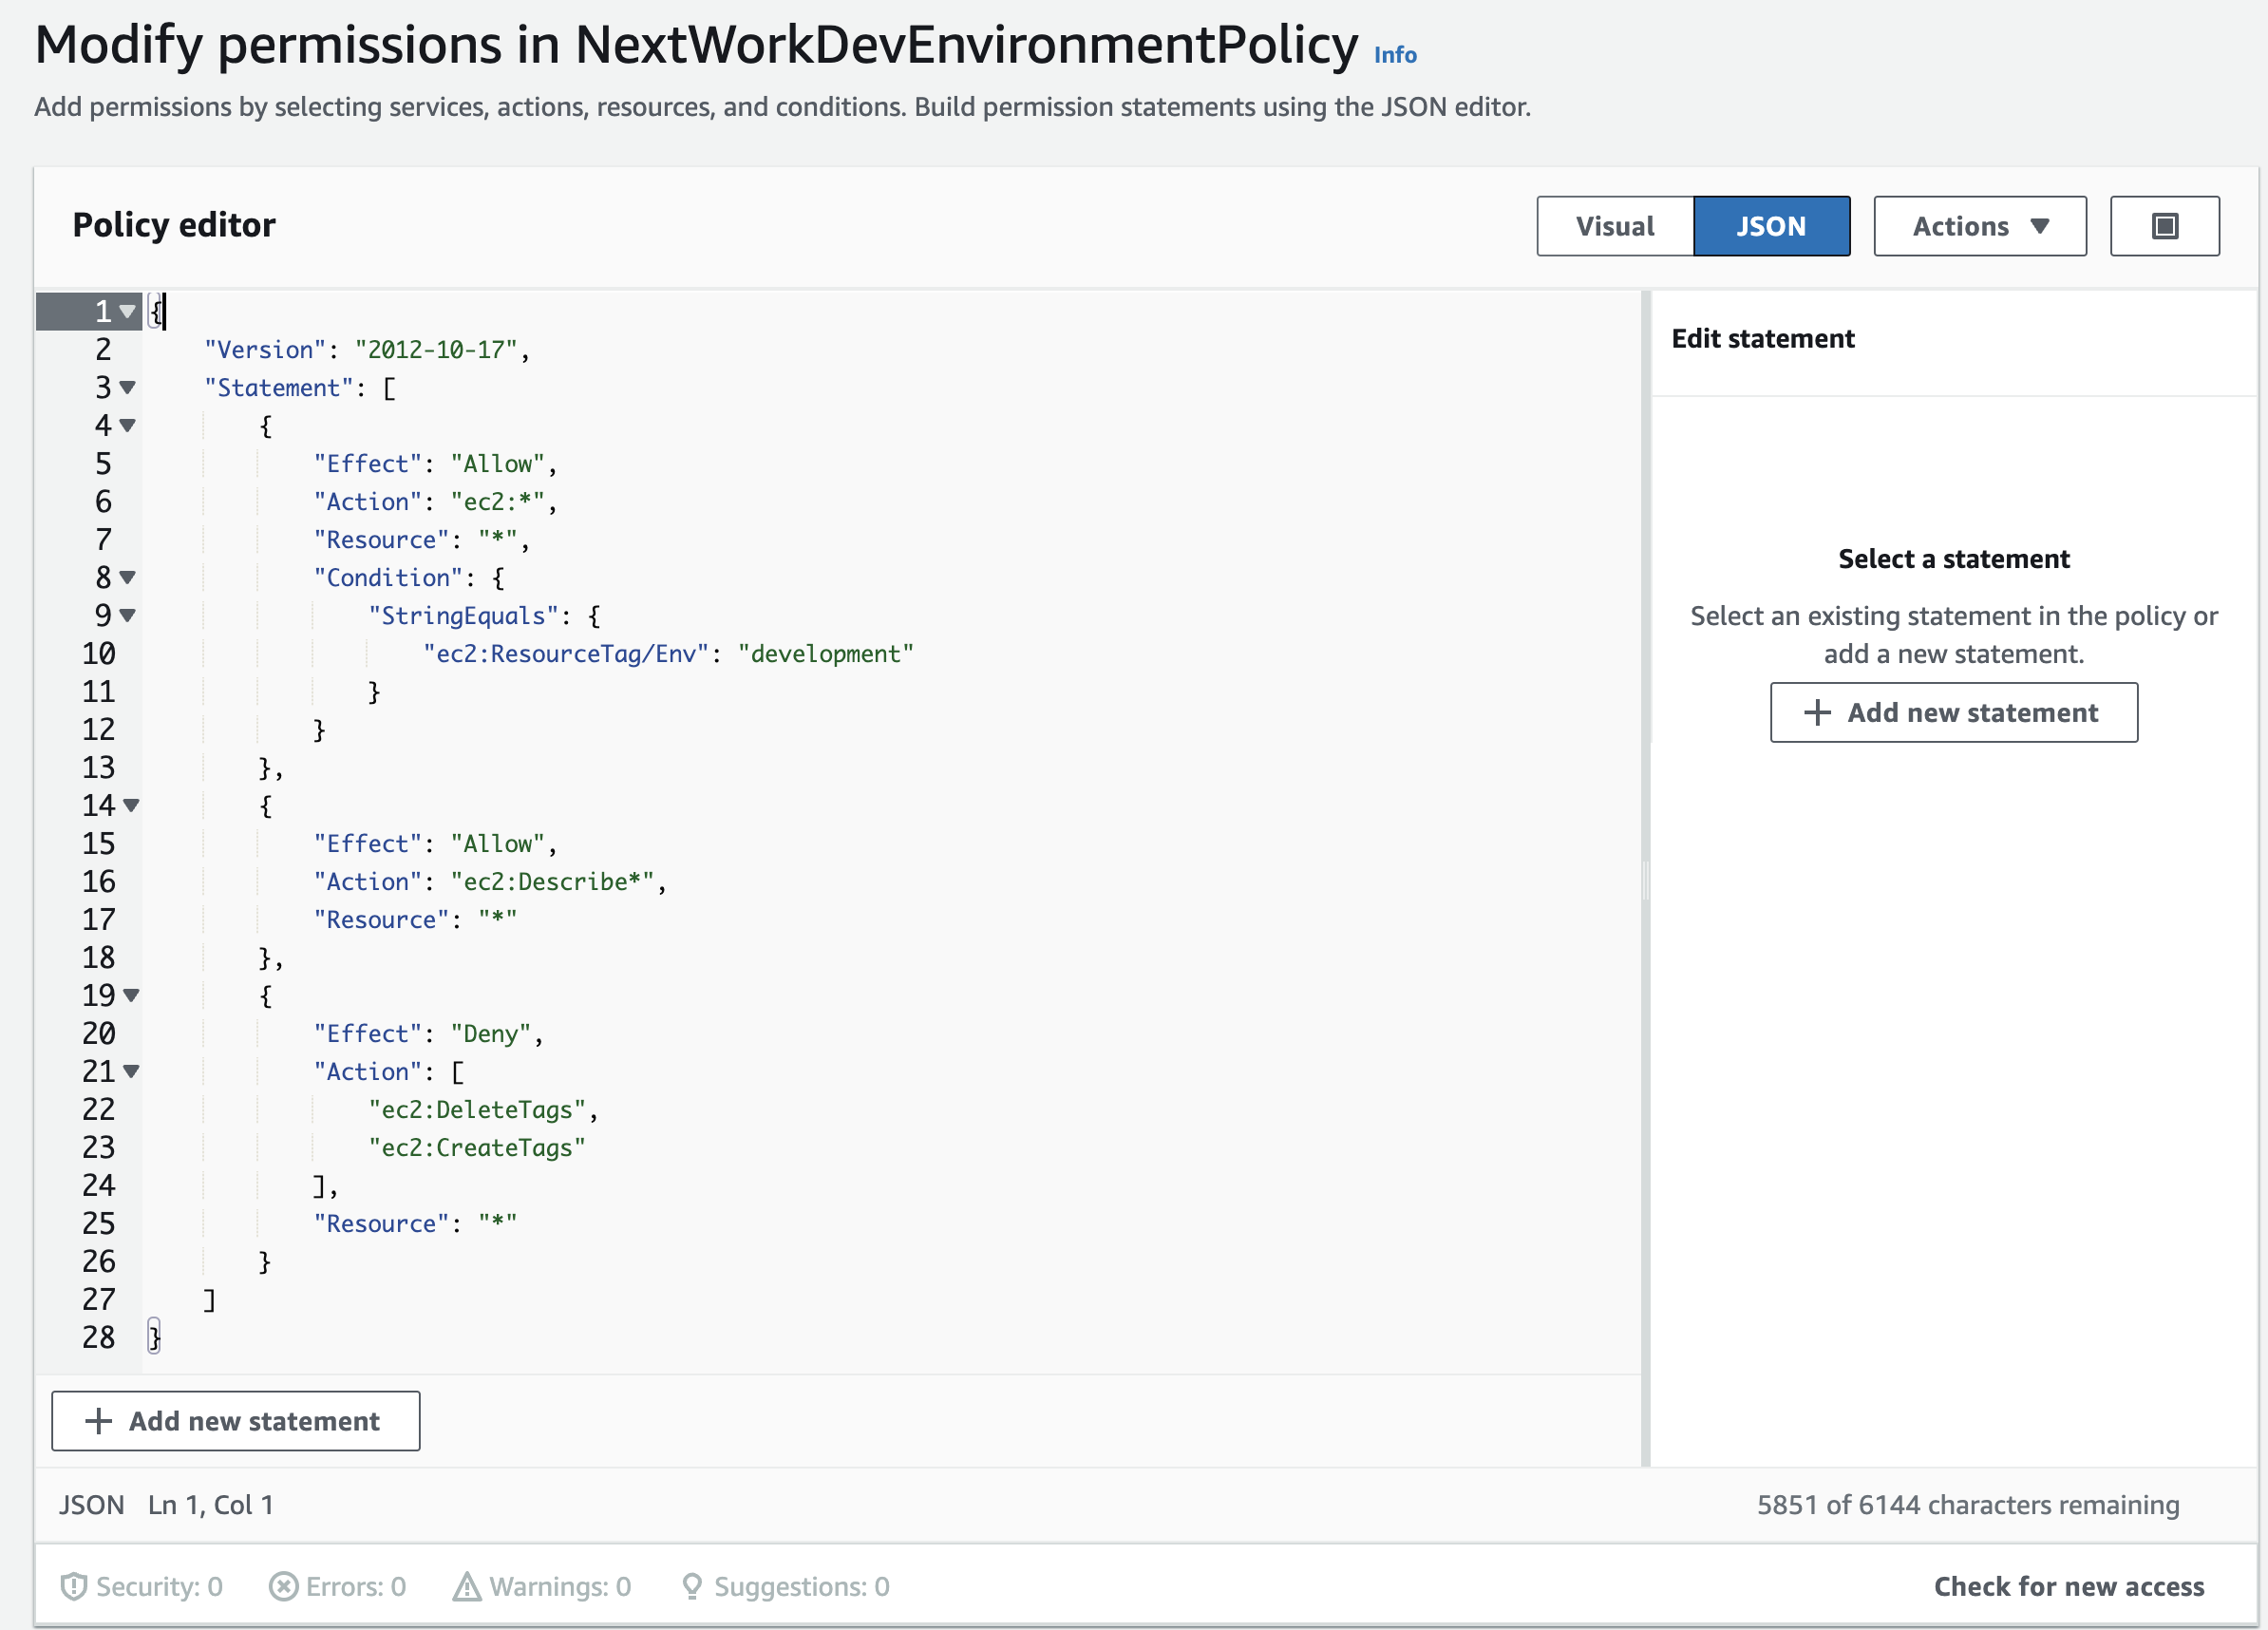Image resolution: width=2268 pixels, height=1630 pixels.
Task: Click on line 10 ec2:ResourceTag/Env text
Action: (x=565, y=654)
